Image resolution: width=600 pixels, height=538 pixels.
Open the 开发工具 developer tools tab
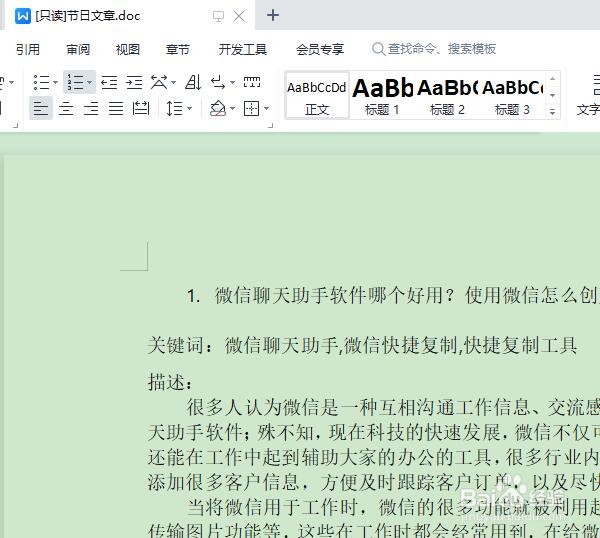(243, 49)
